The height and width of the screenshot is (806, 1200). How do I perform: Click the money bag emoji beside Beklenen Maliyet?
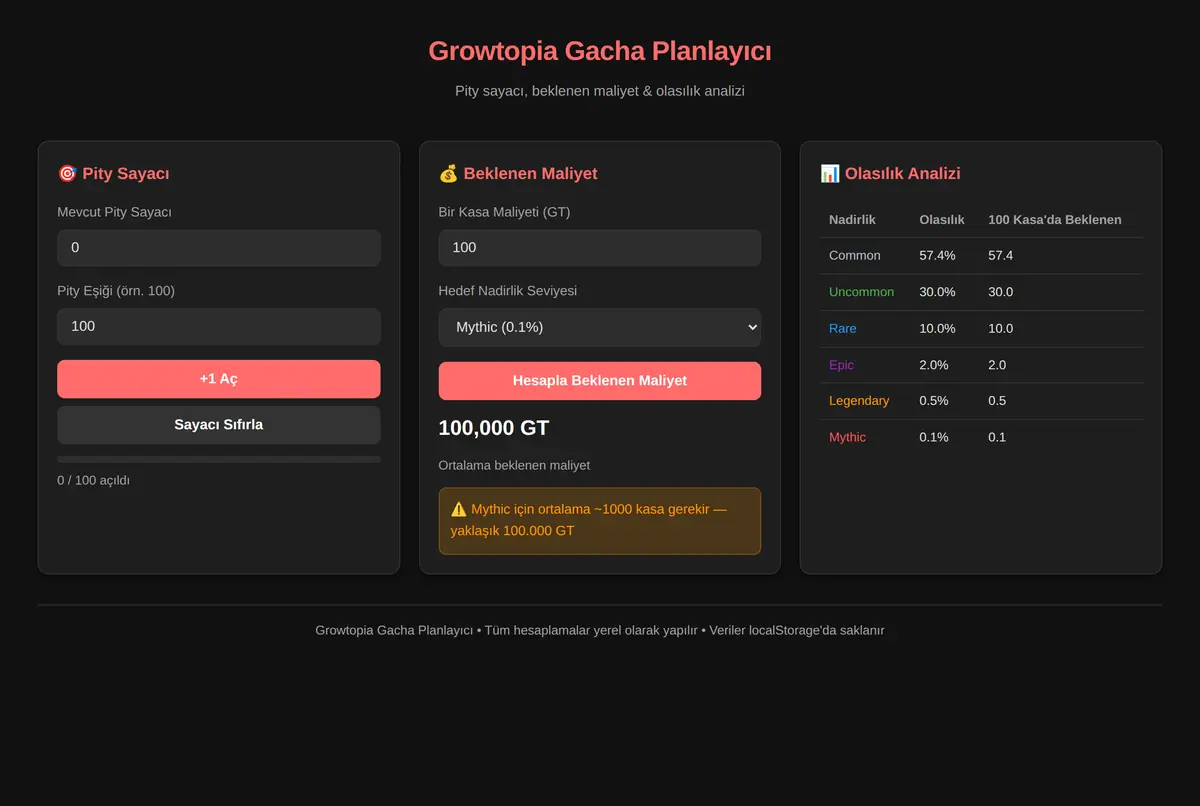448,173
